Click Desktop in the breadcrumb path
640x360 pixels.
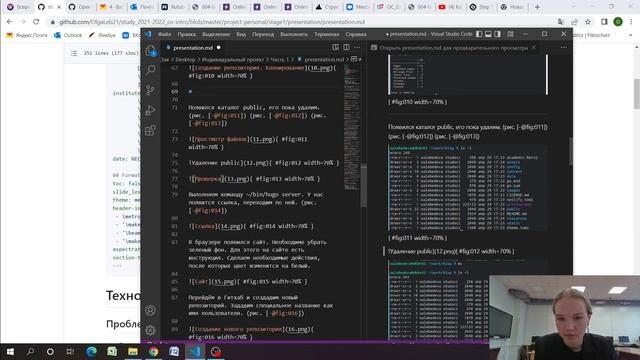coord(185,60)
